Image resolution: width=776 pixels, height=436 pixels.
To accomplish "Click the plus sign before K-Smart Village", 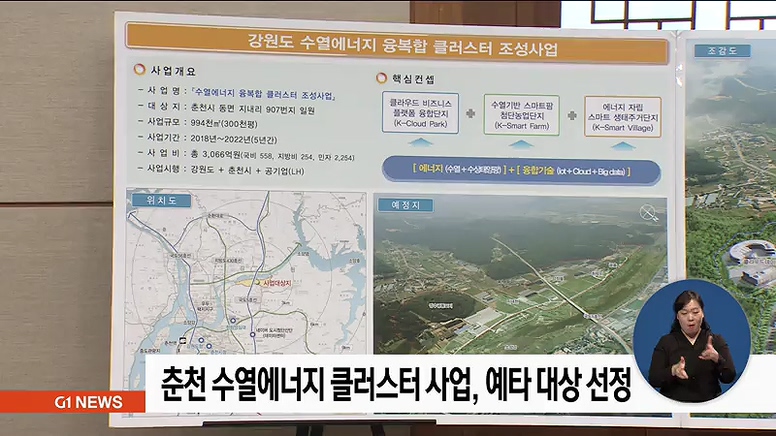I will tap(572, 115).
